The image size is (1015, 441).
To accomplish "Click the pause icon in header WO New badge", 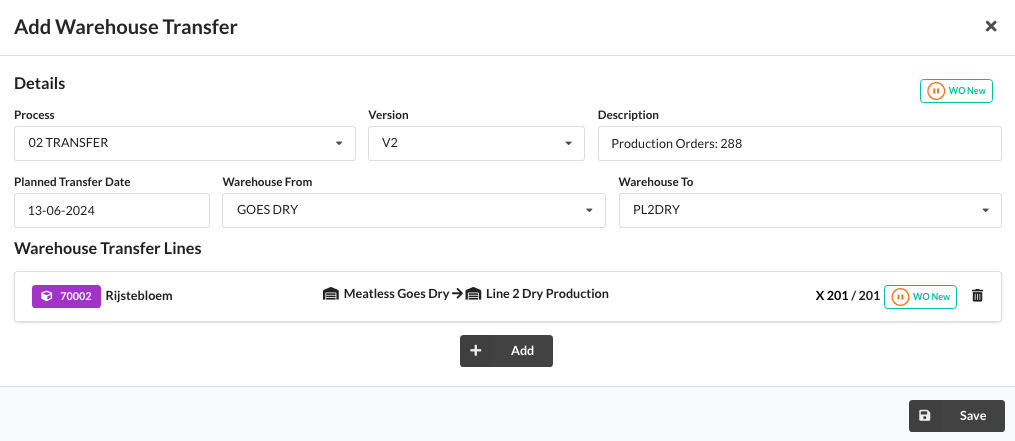I will tap(935, 91).
